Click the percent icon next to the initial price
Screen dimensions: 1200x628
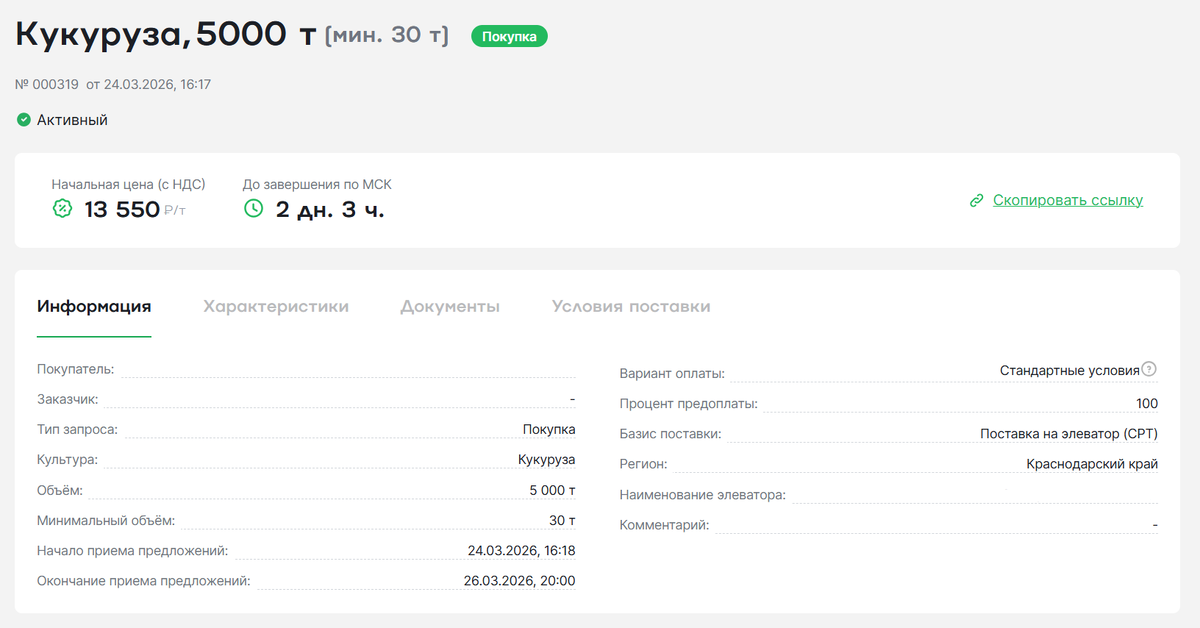(x=60, y=209)
